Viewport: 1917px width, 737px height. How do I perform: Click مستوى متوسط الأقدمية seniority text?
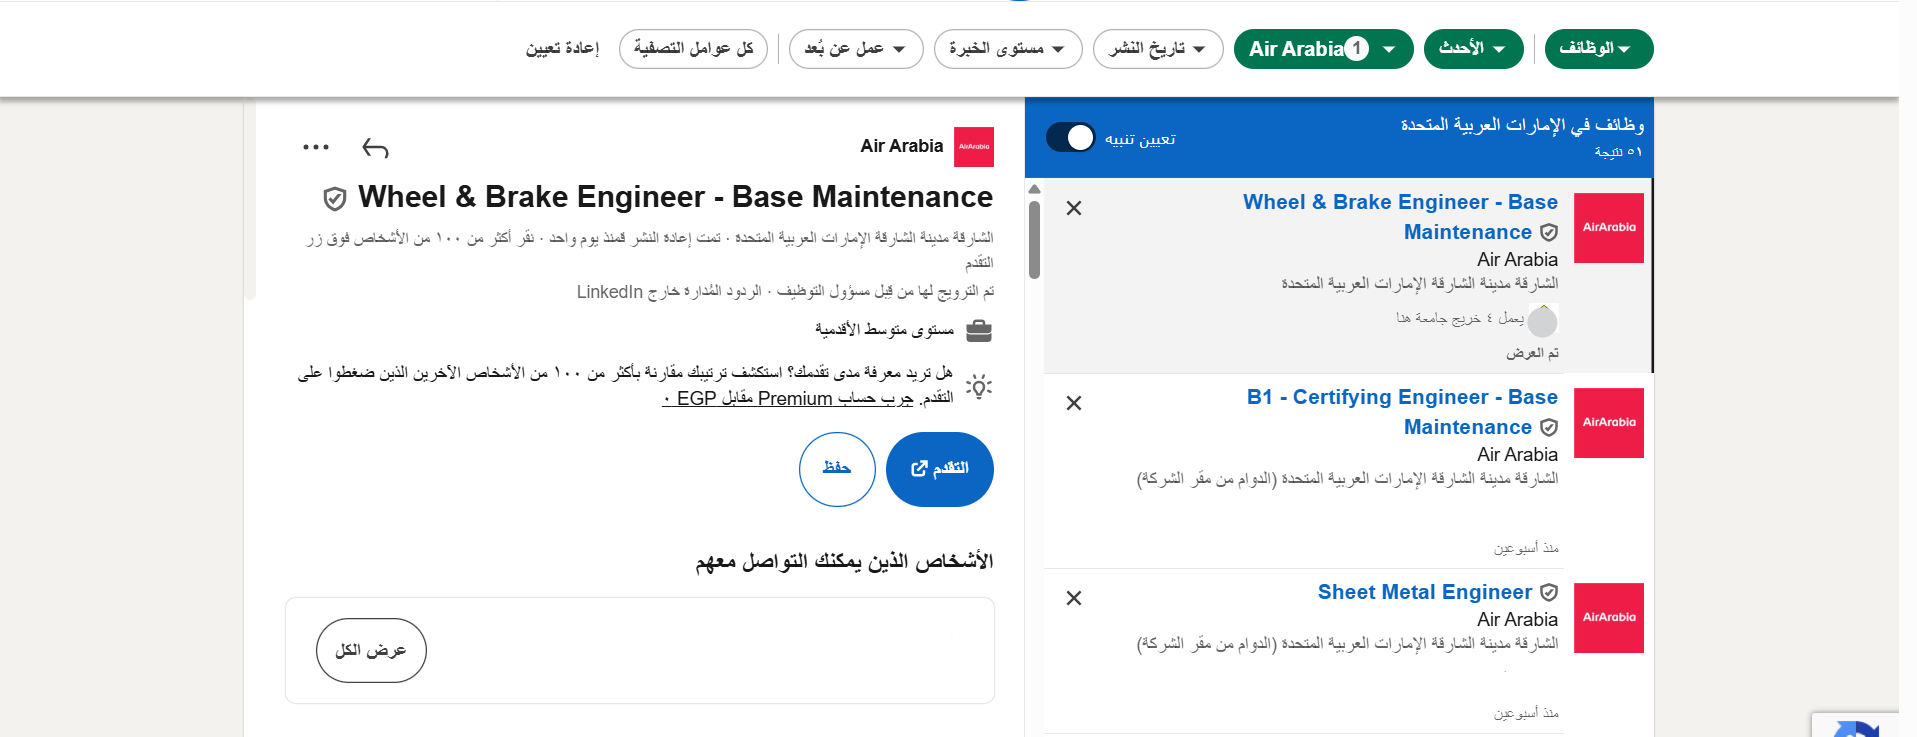(x=884, y=330)
